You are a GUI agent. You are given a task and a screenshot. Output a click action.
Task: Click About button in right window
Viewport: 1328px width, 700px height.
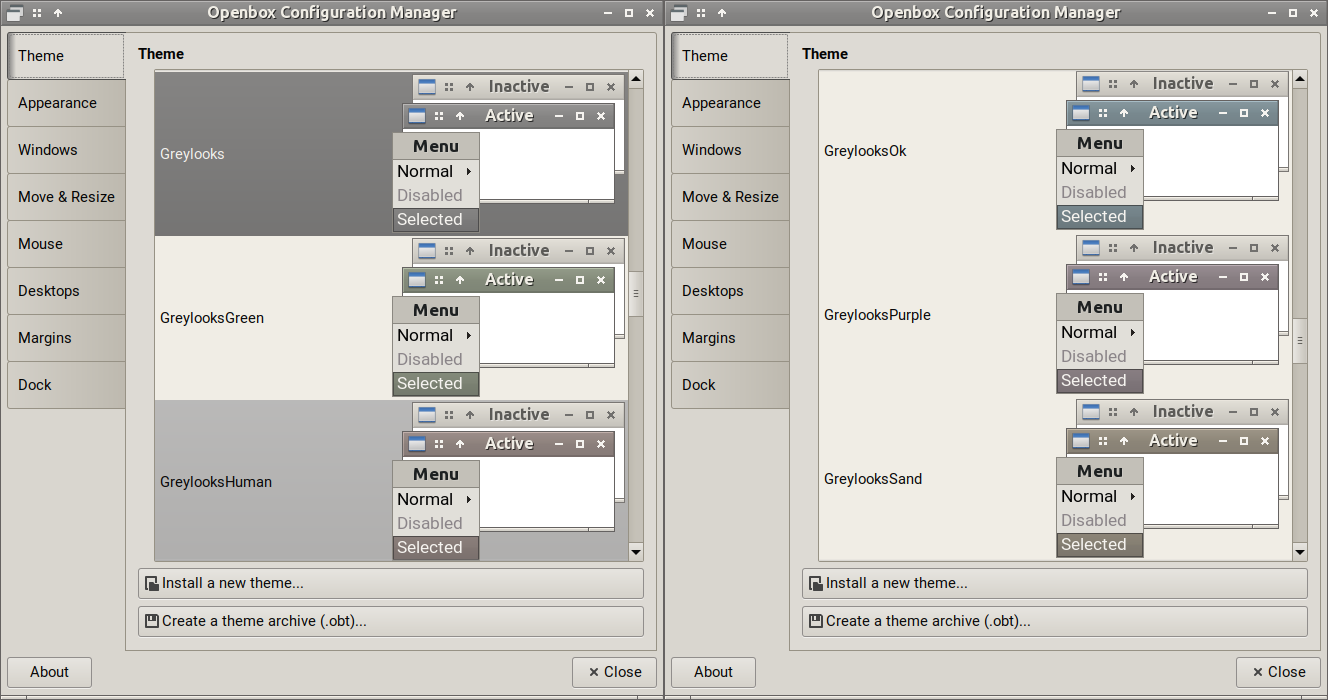click(713, 672)
